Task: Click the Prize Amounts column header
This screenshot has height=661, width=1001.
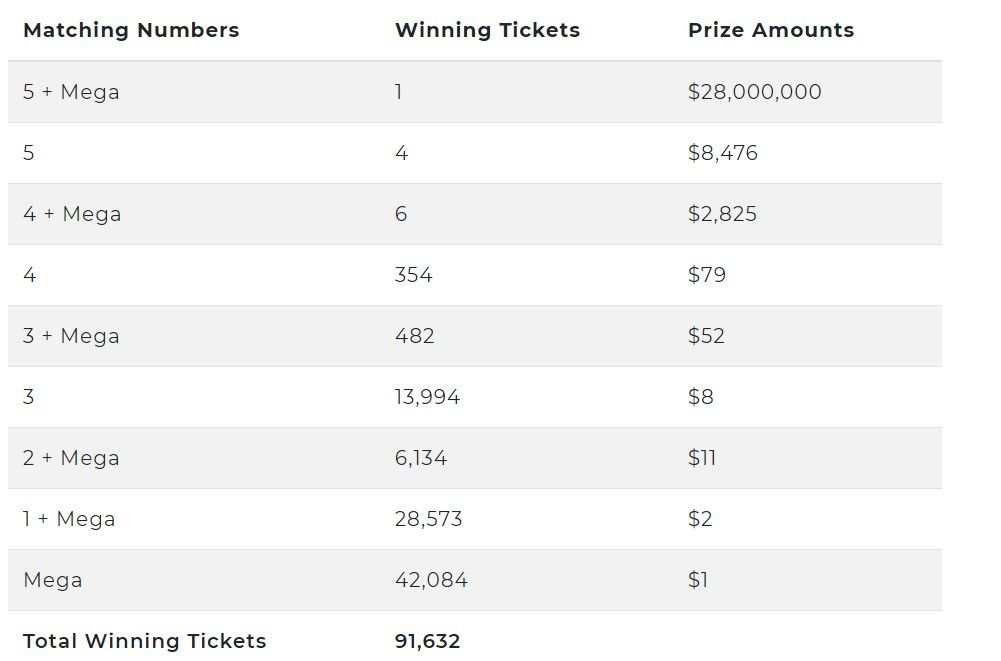Action: point(771,30)
